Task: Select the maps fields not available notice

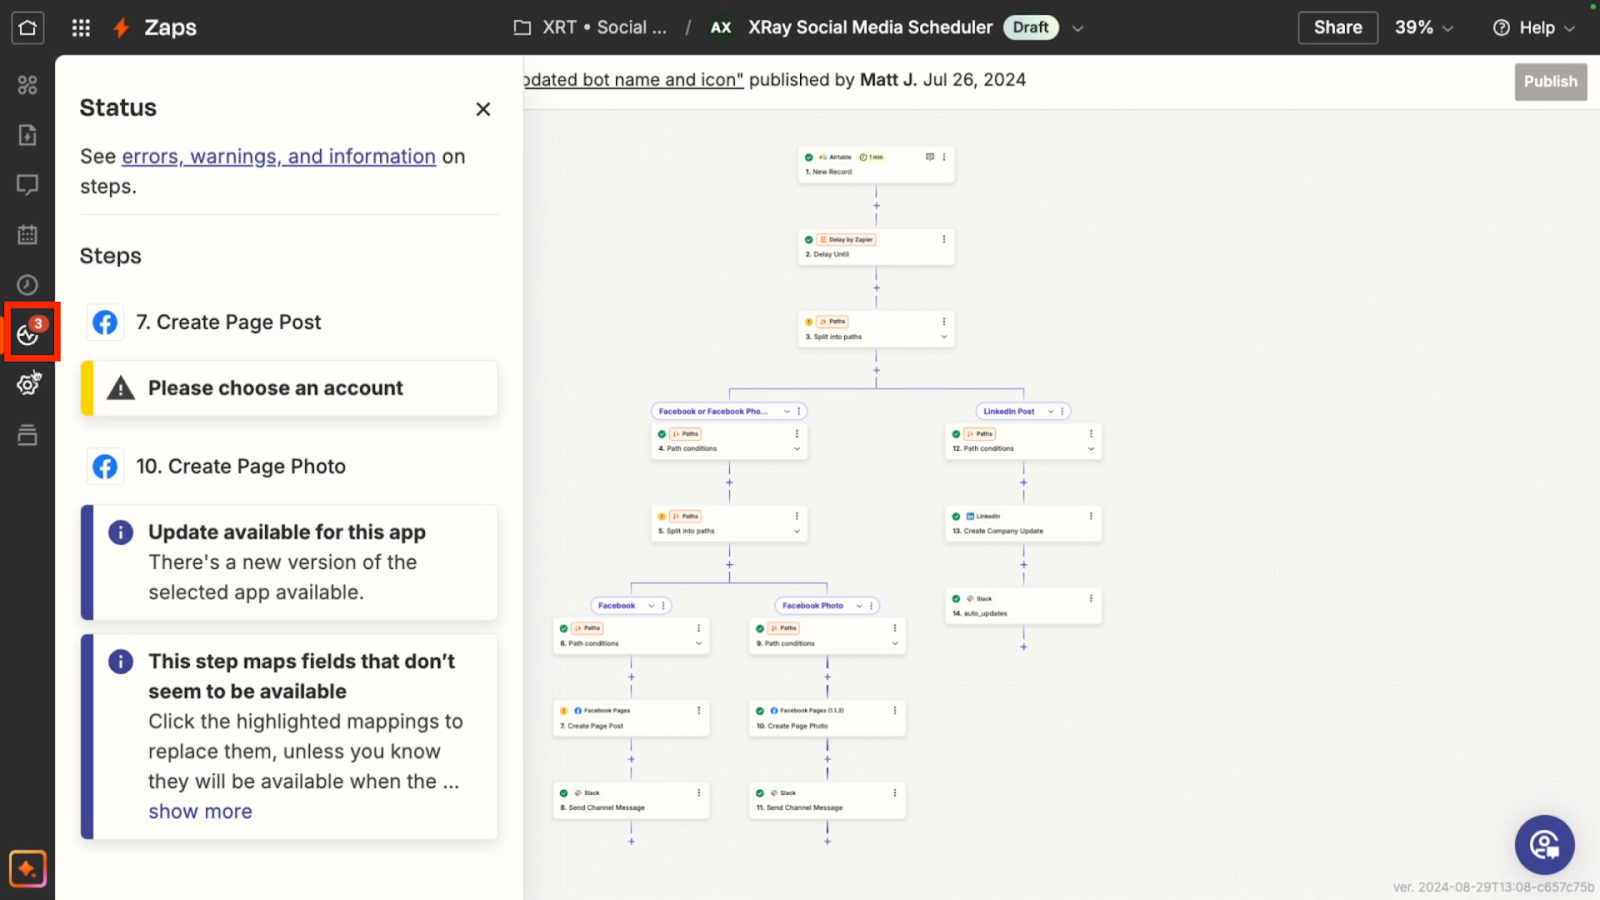Action: tap(289, 736)
